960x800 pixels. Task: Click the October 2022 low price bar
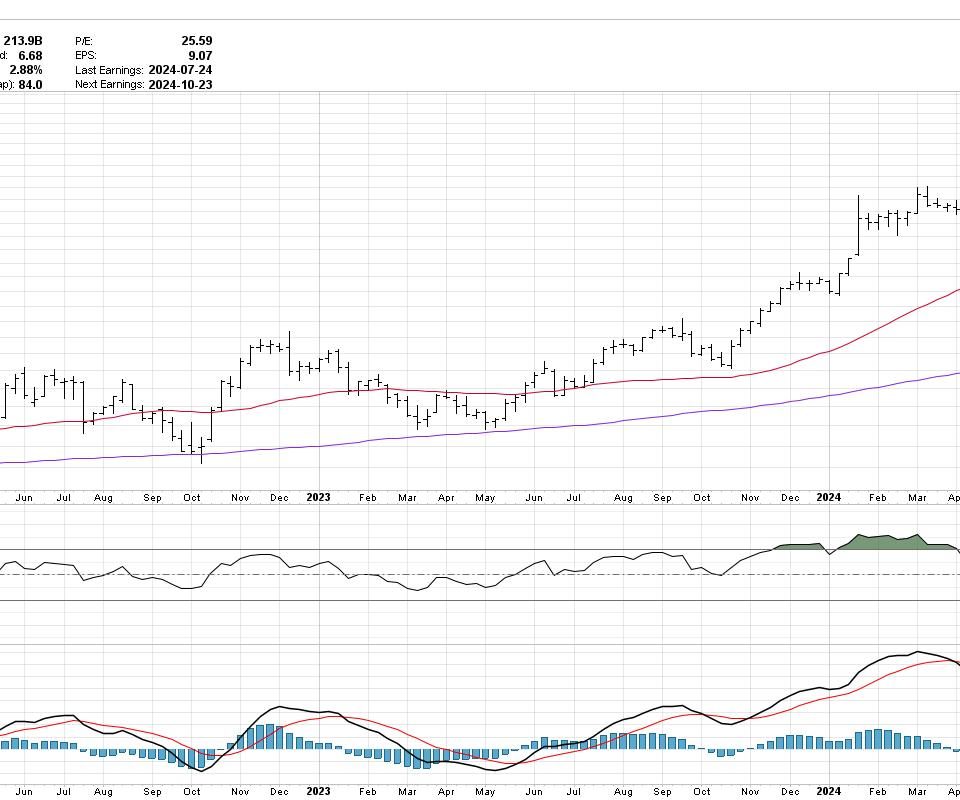tap(202, 450)
